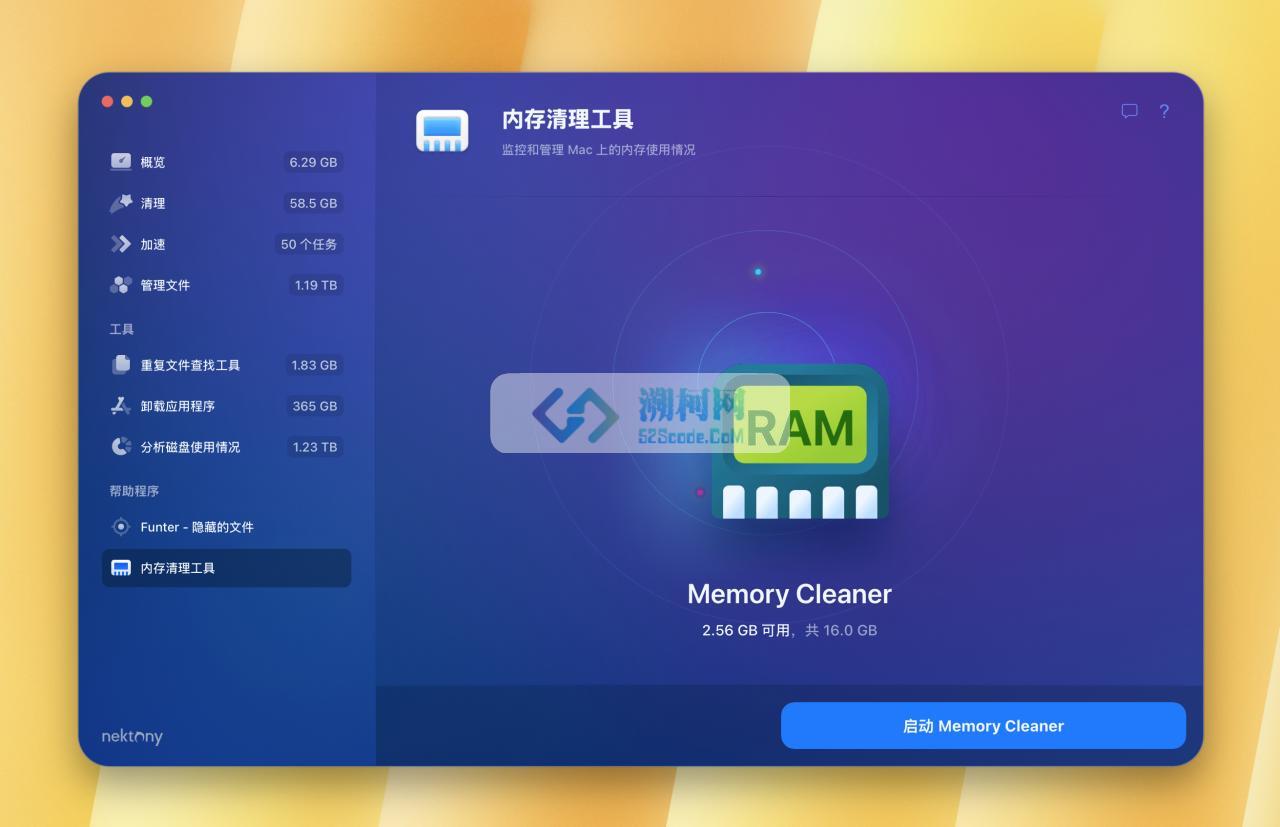Viewport: 1280px width, 827px height.
Task: Open the 清理 section
Action: [226, 203]
